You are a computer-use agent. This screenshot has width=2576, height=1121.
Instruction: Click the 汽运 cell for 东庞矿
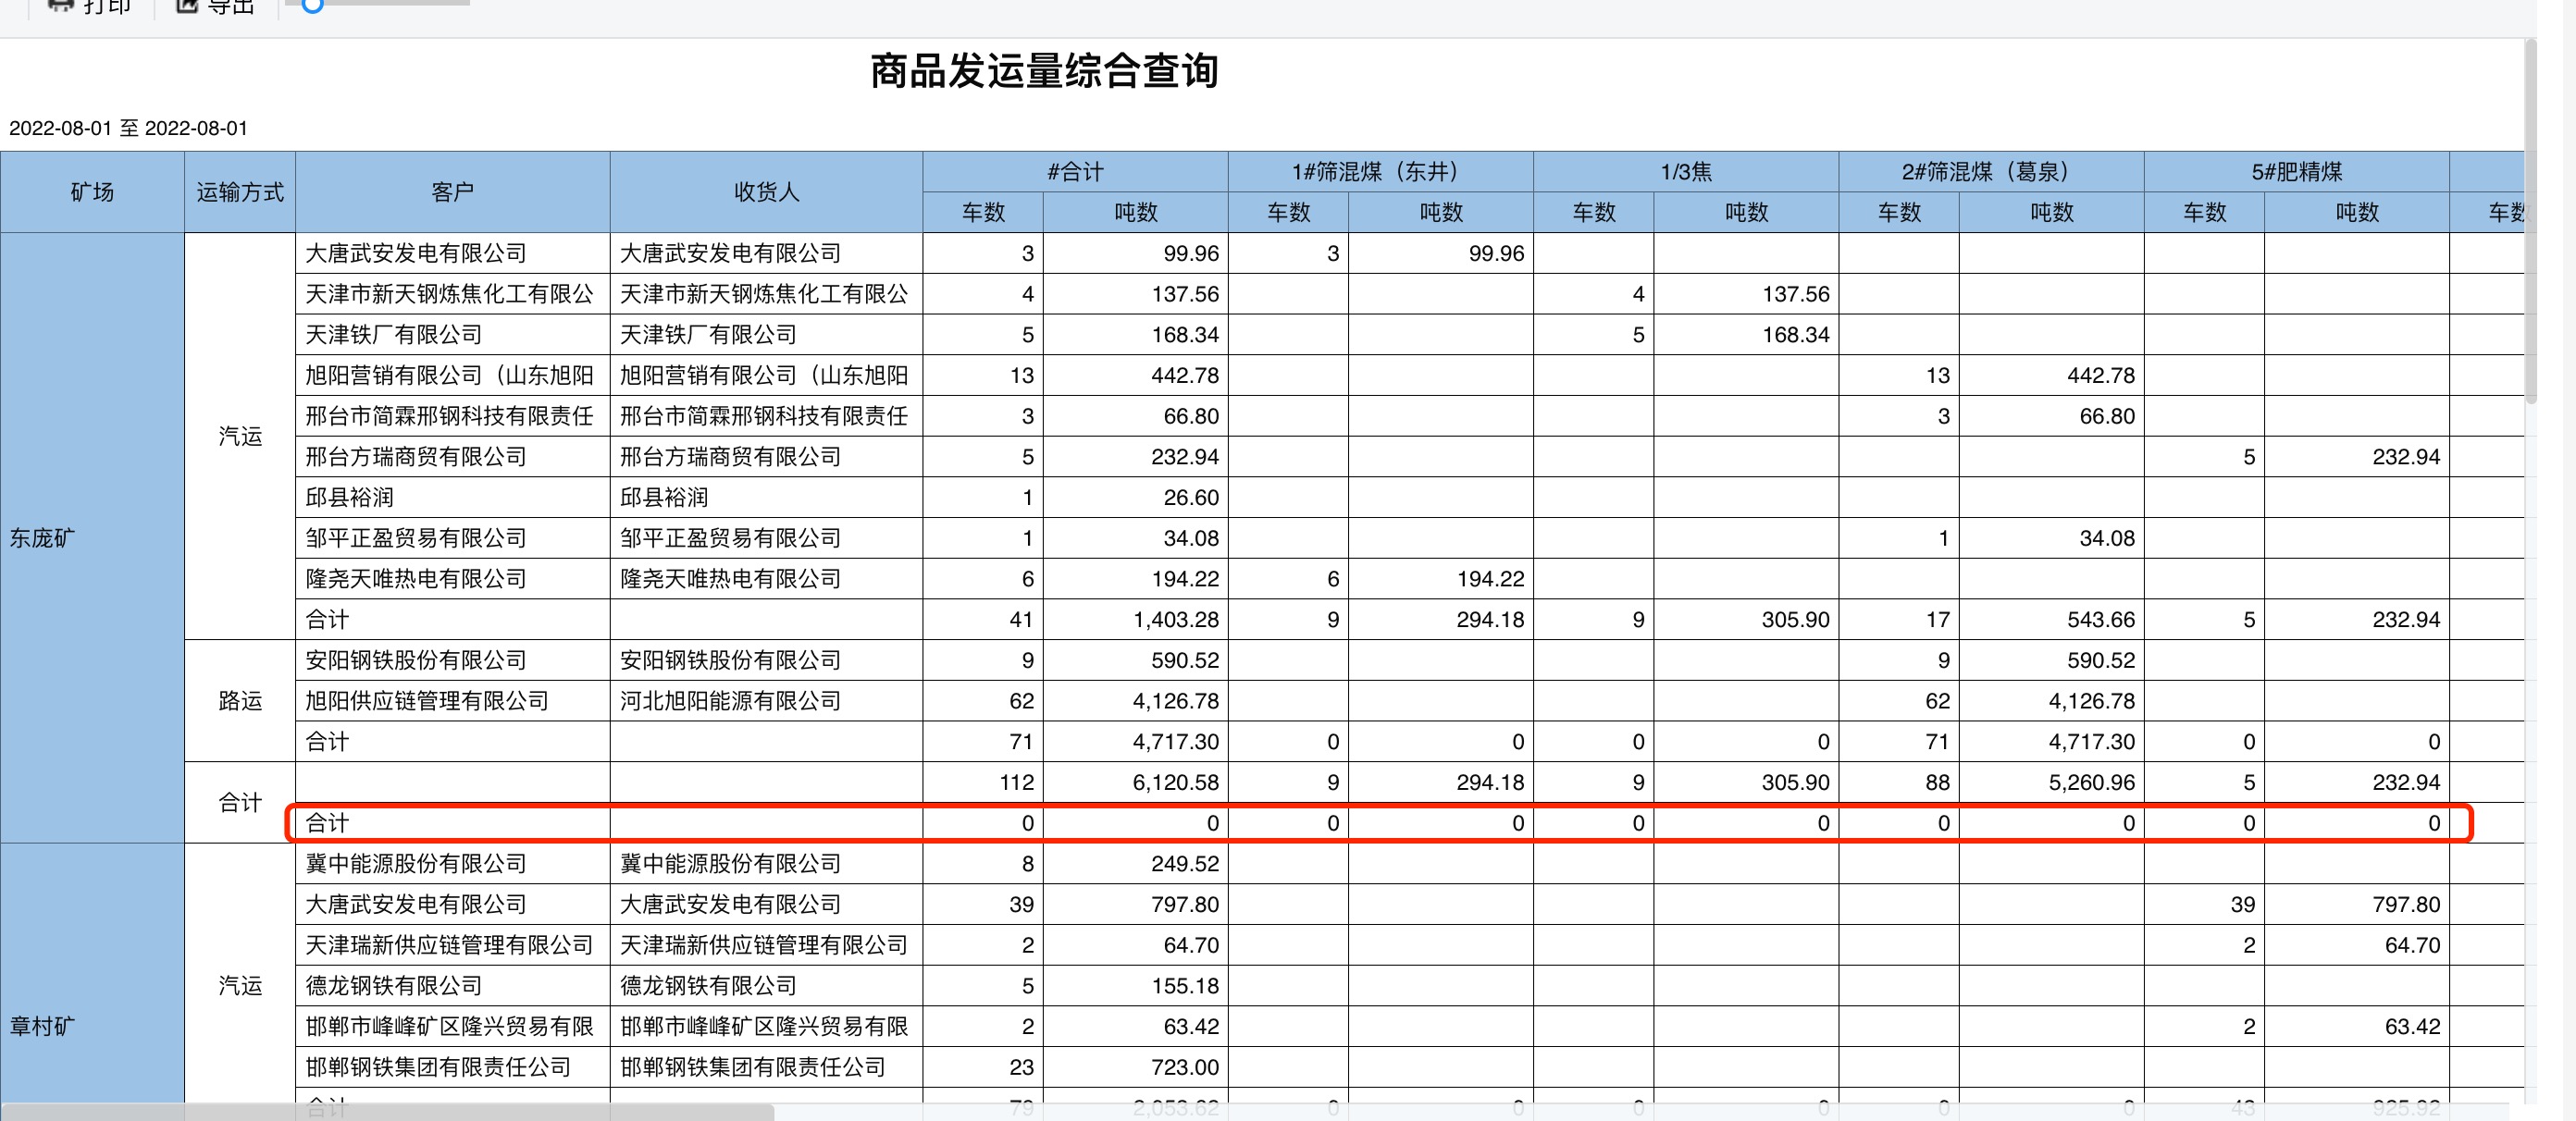(x=240, y=436)
